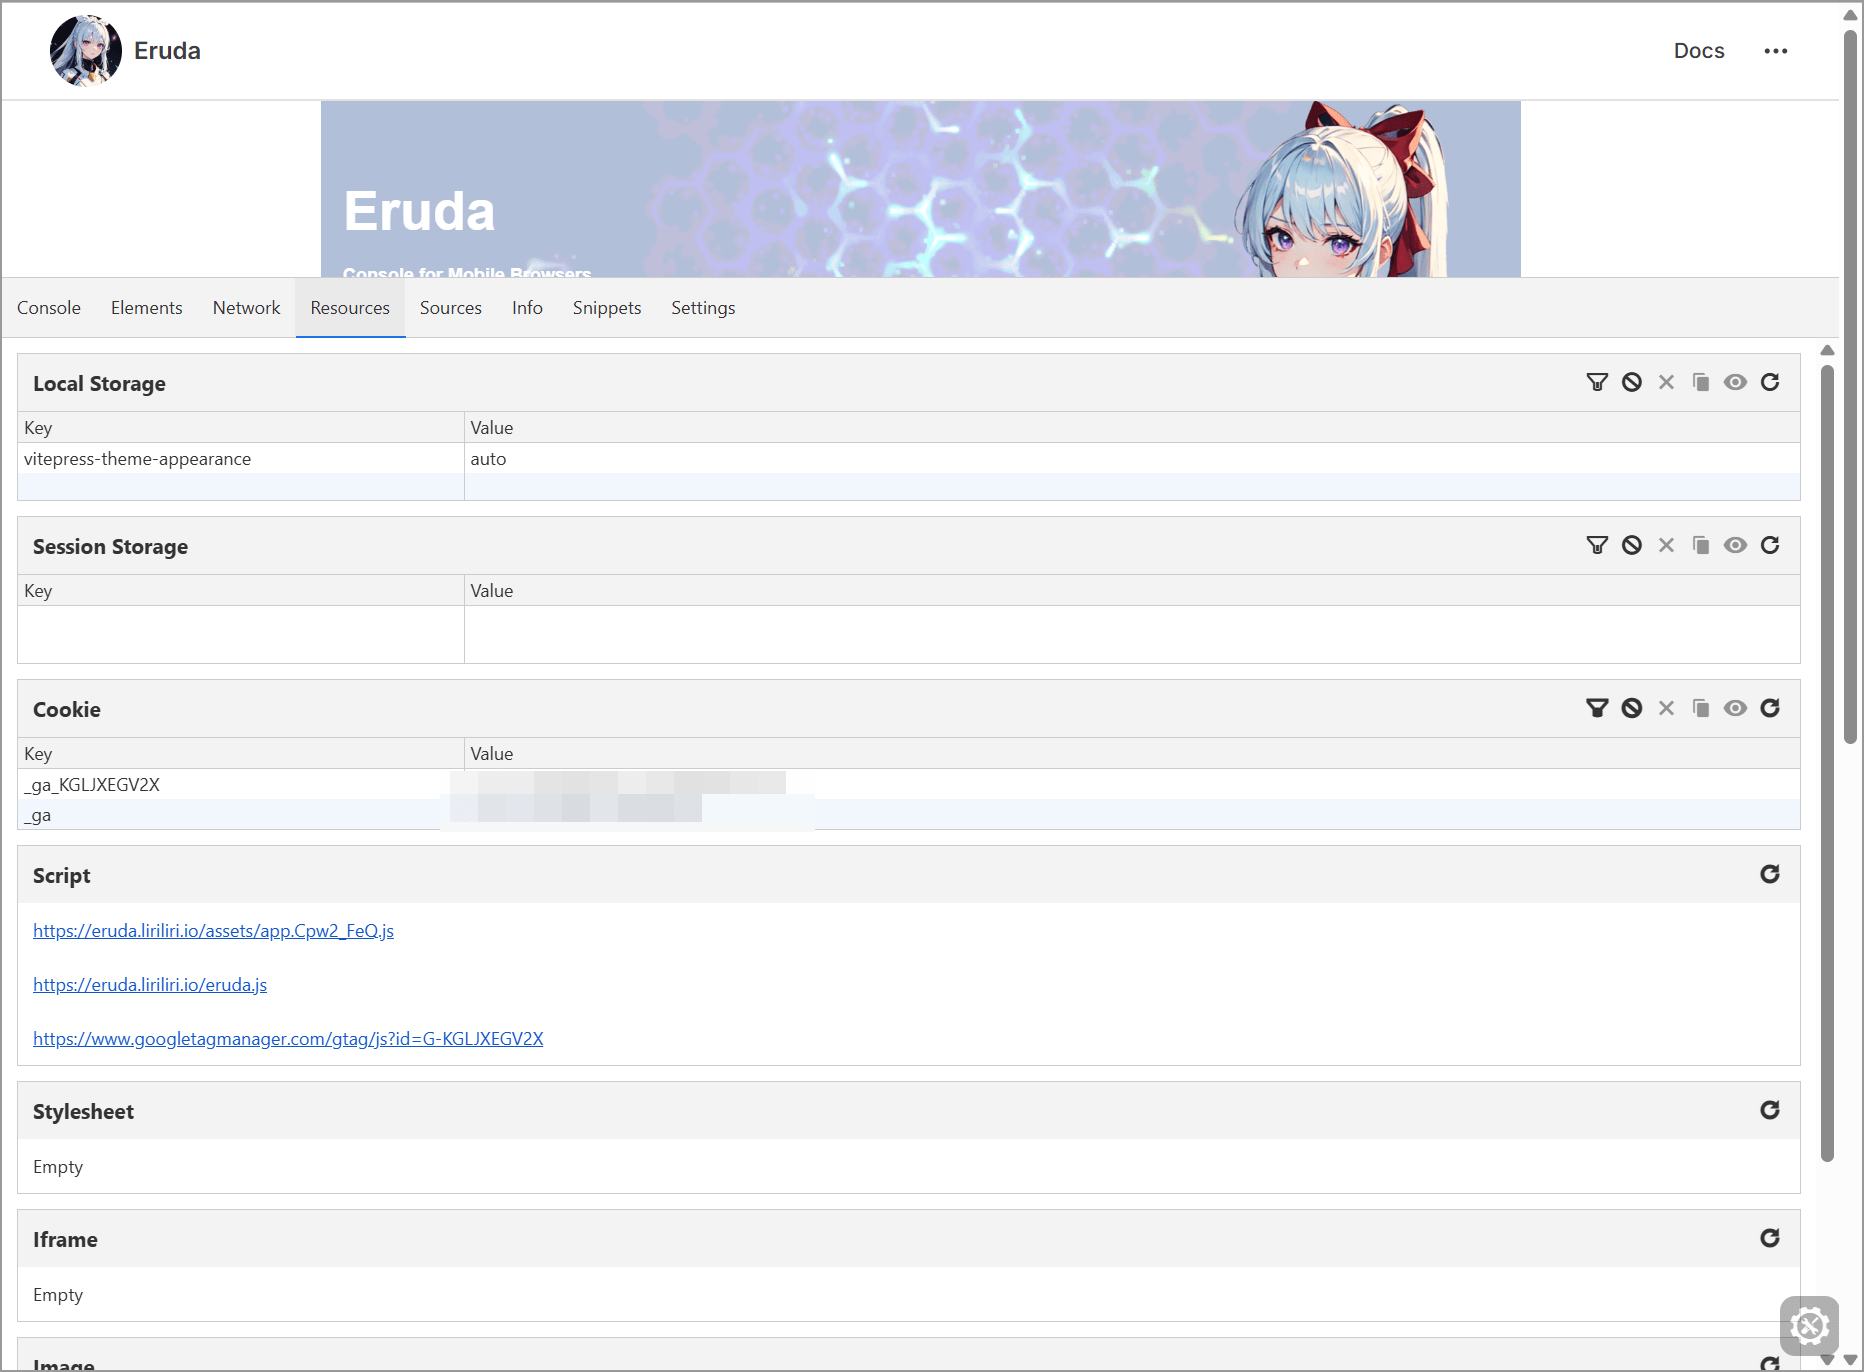The height and width of the screenshot is (1372, 1864).
Task: Clear all cookies with ban icon
Action: 1632,708
